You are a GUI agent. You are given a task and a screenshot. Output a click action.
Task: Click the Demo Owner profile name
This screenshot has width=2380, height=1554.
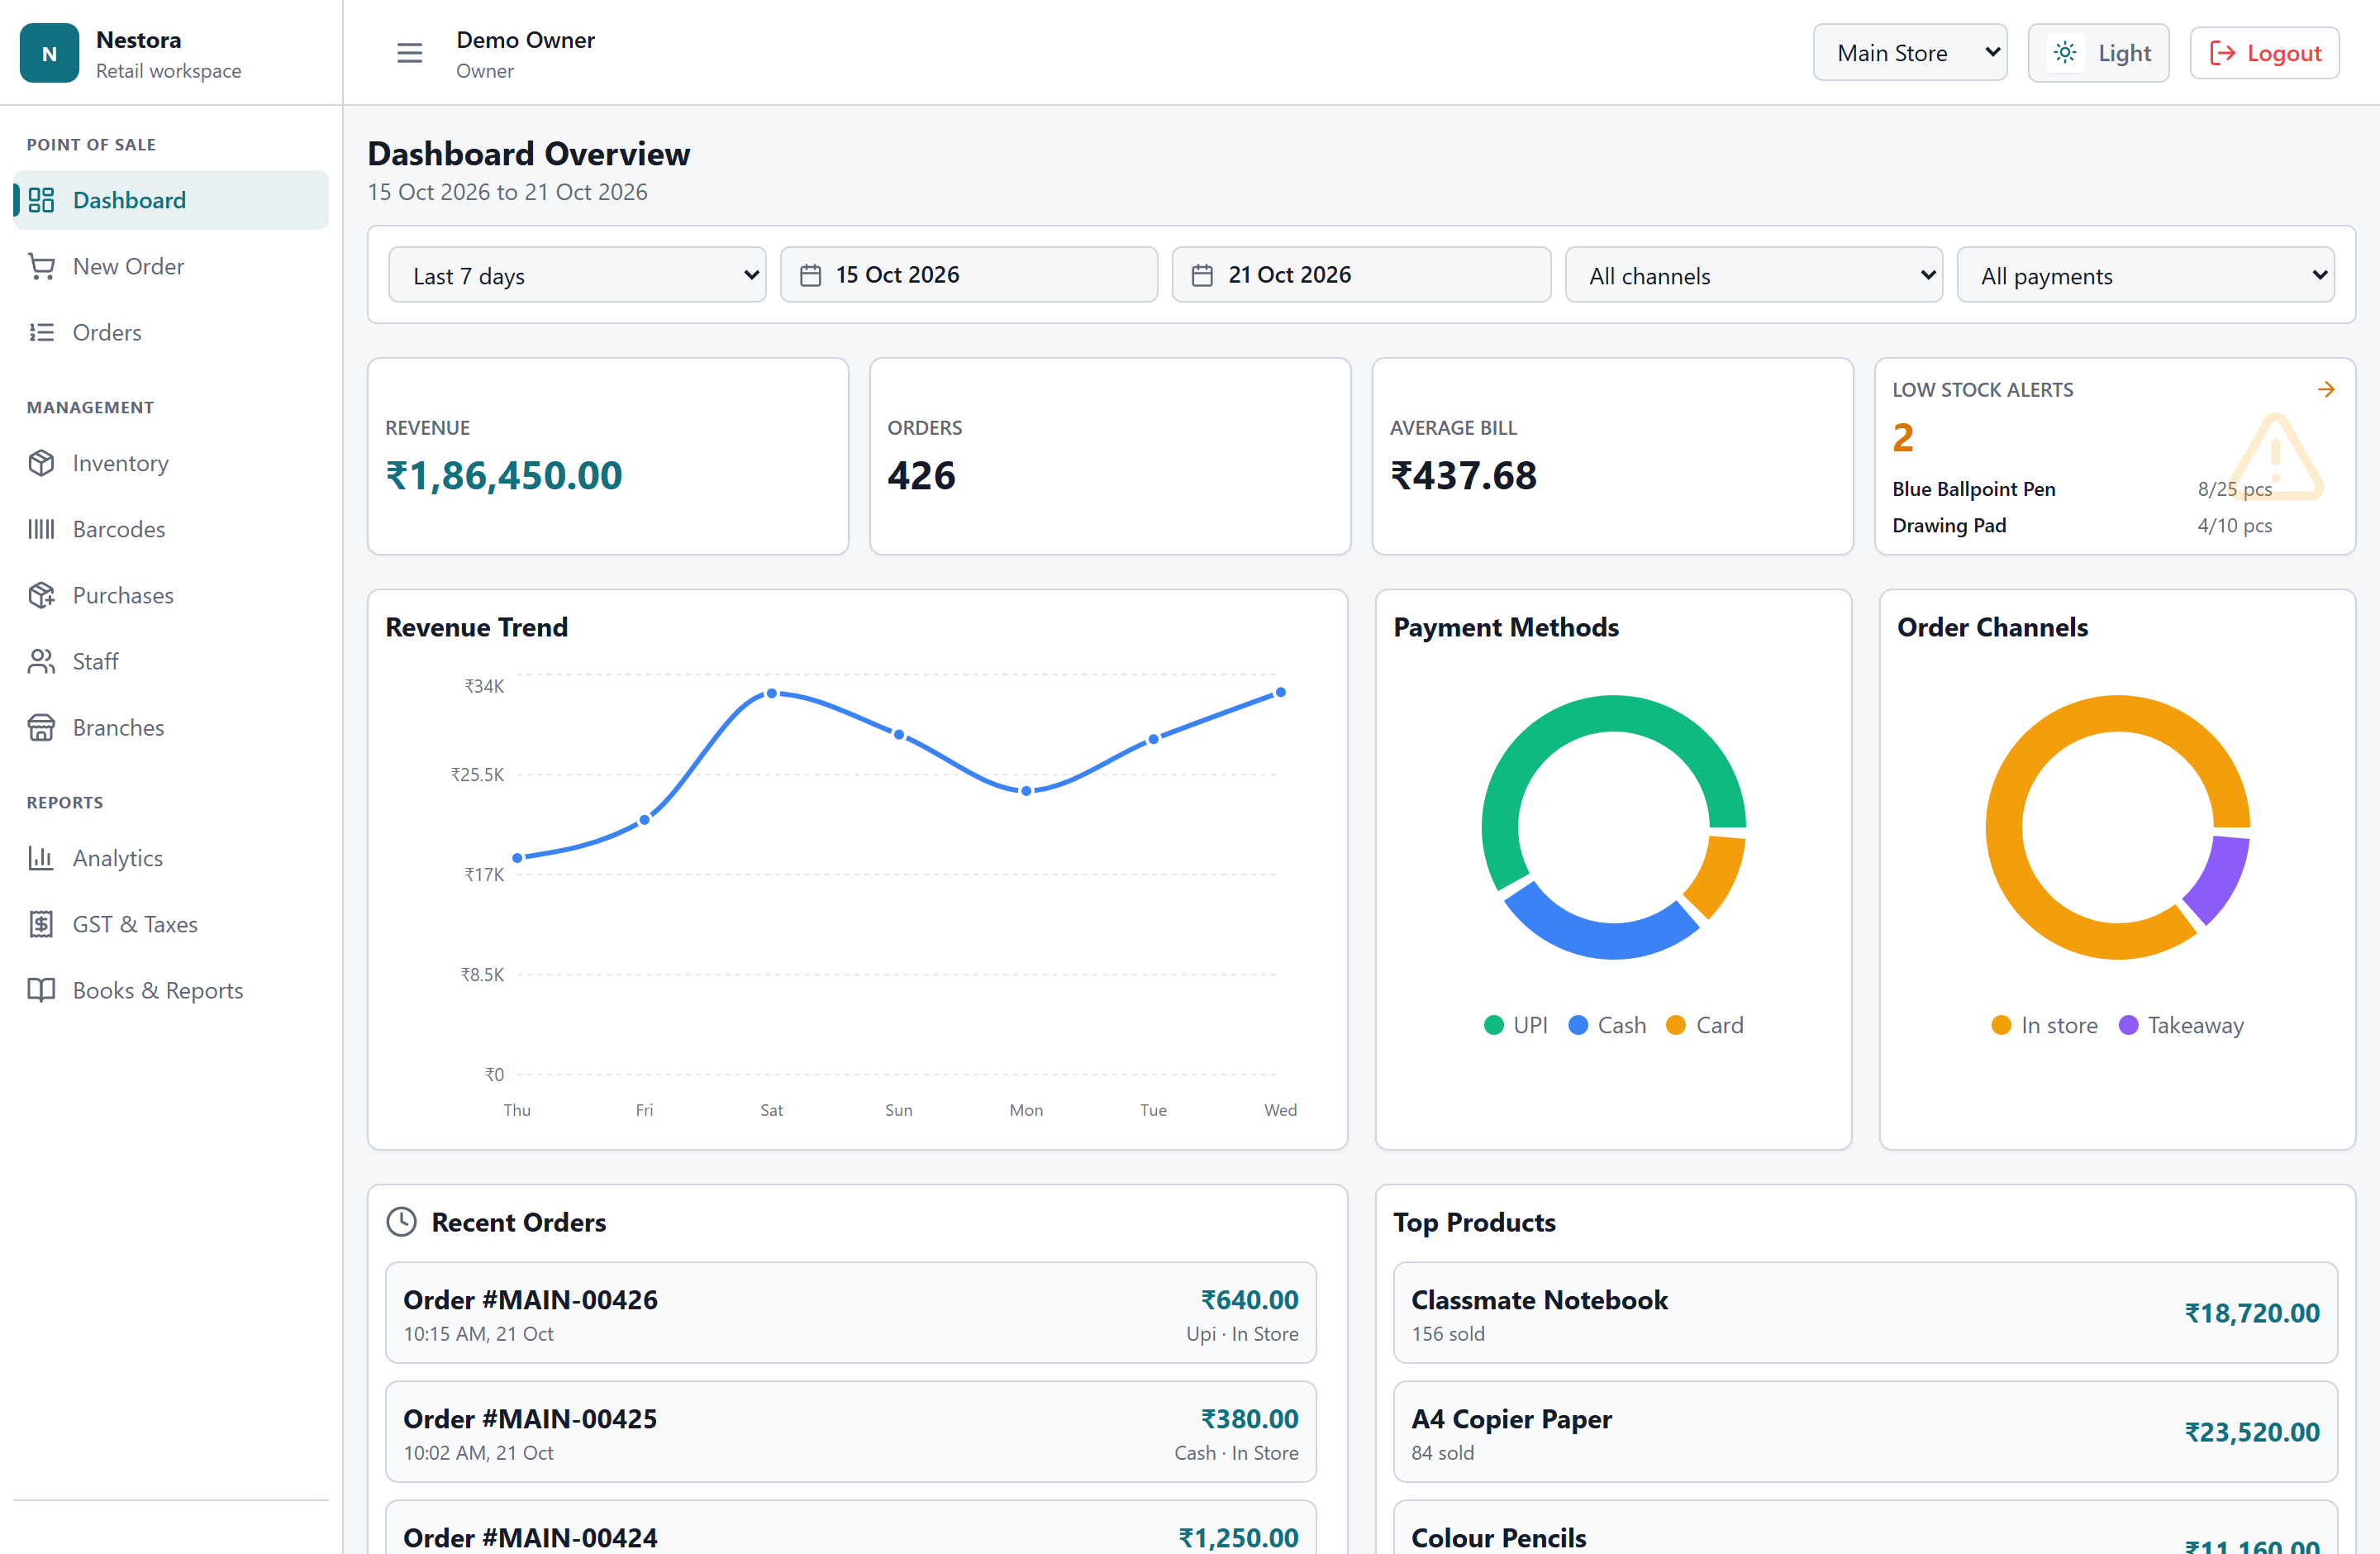point(525,40)
